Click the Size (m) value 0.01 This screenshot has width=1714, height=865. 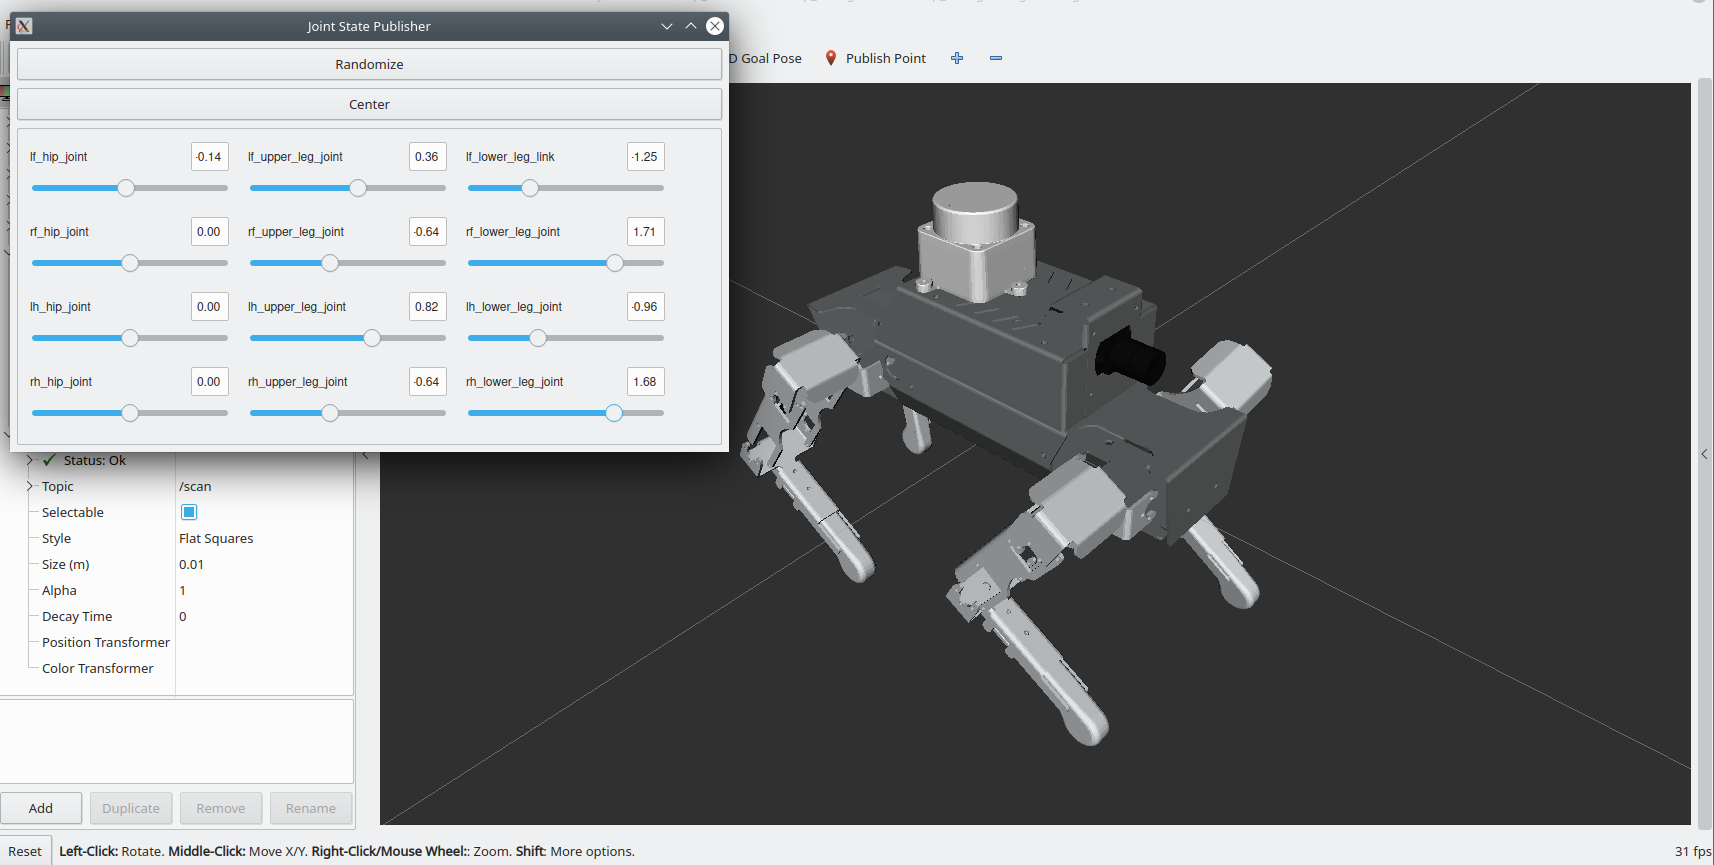coord(191,564)
